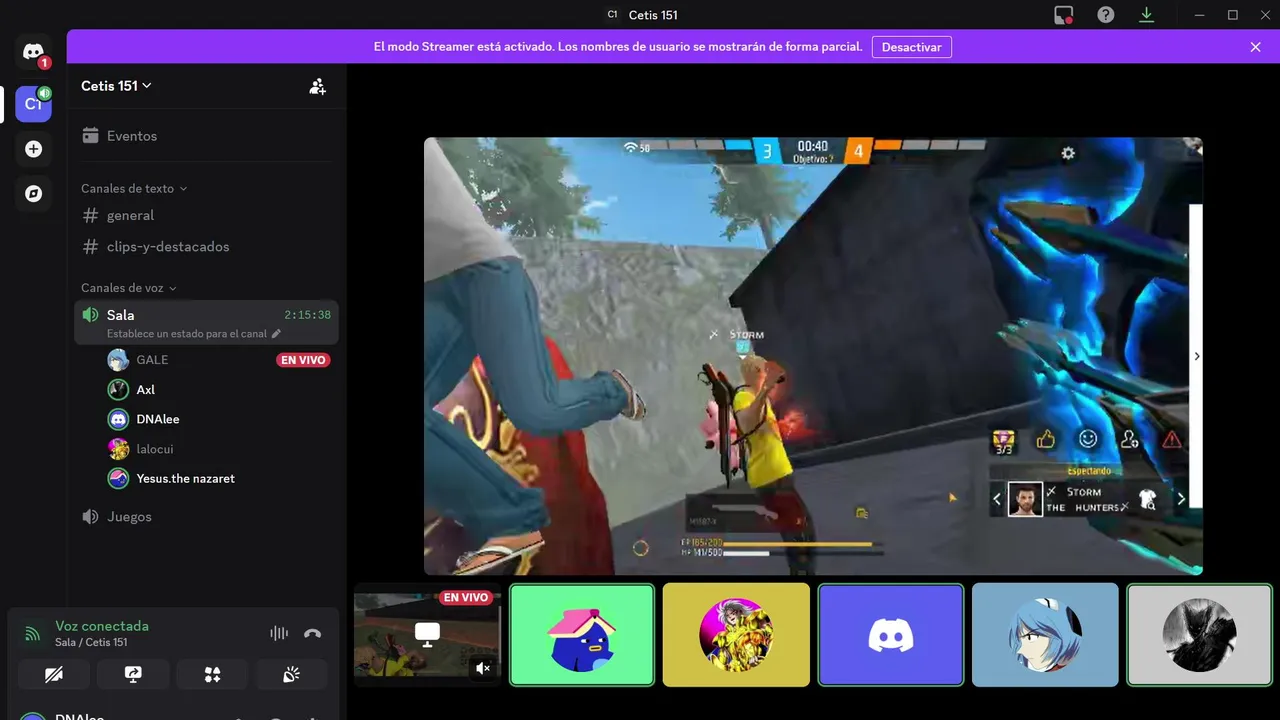Open the Eventos calendar entry
The image size is (1280, 720).
tap(207, 136)
